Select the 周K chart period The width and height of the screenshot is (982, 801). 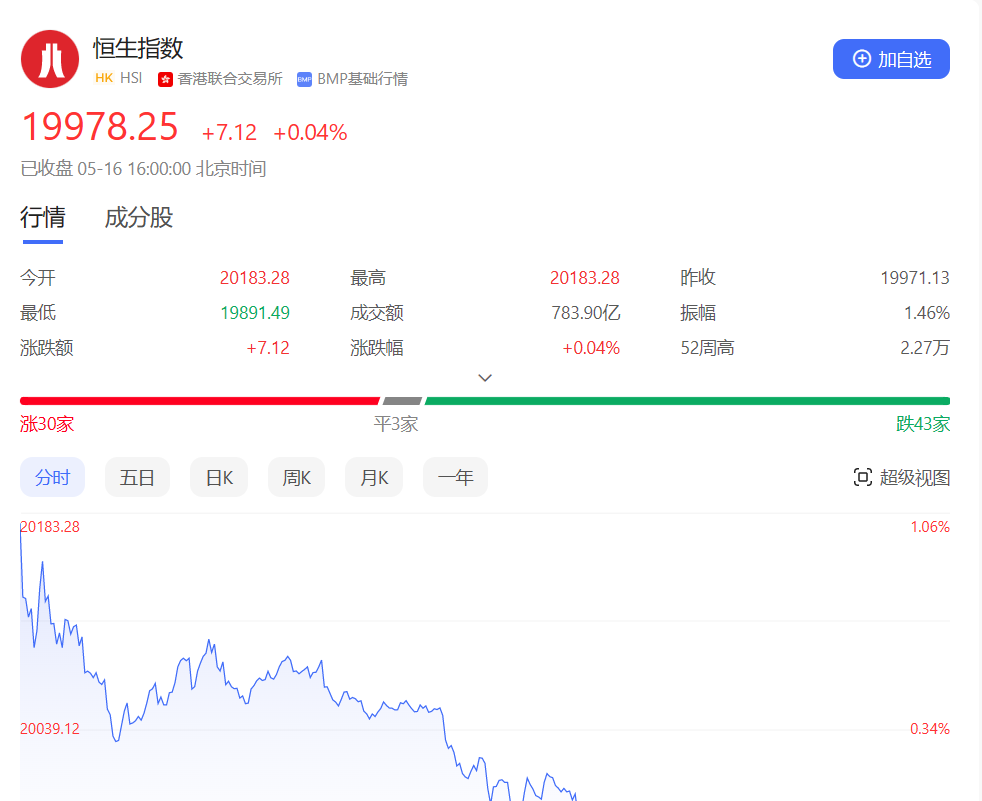[296, 477]
